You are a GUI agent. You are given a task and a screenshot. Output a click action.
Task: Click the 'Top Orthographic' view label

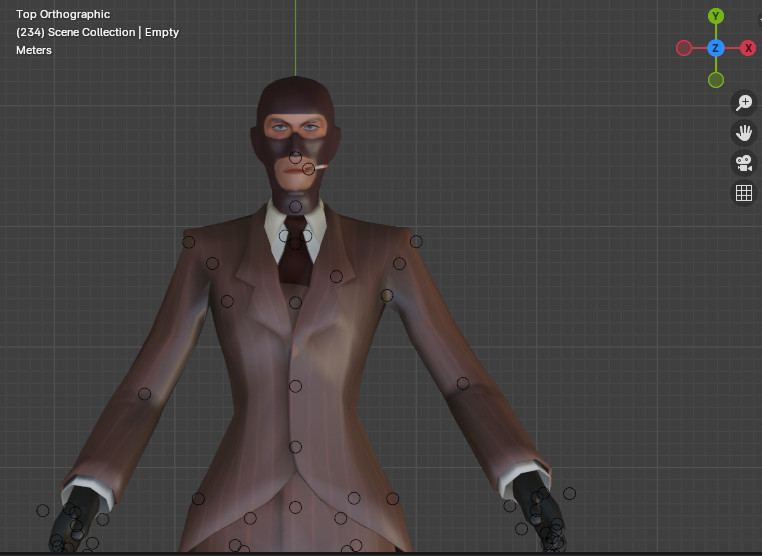(63, 14)
